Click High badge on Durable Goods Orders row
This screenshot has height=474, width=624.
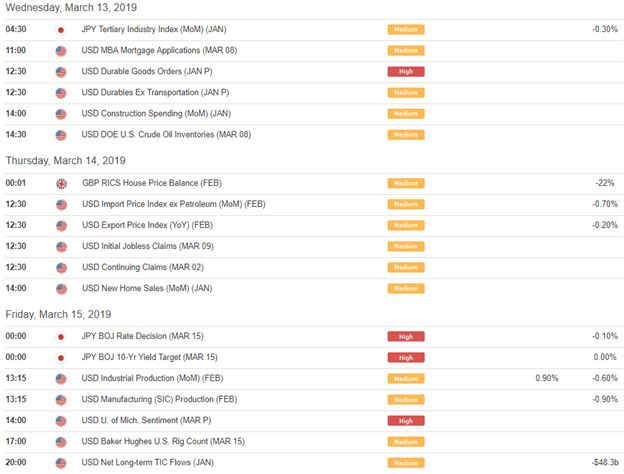click(x=406, y=72)
